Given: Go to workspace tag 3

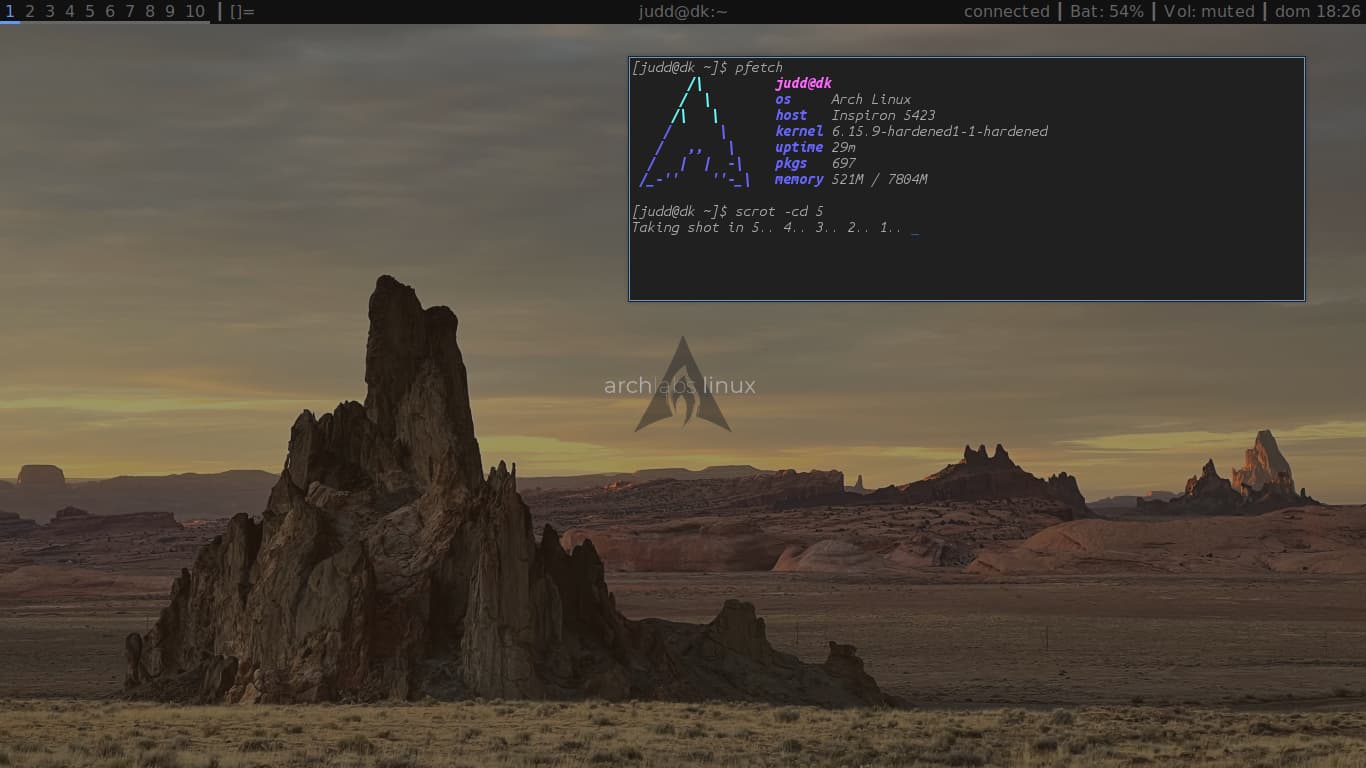Looking at the screenshot, I should pos(50,12).
